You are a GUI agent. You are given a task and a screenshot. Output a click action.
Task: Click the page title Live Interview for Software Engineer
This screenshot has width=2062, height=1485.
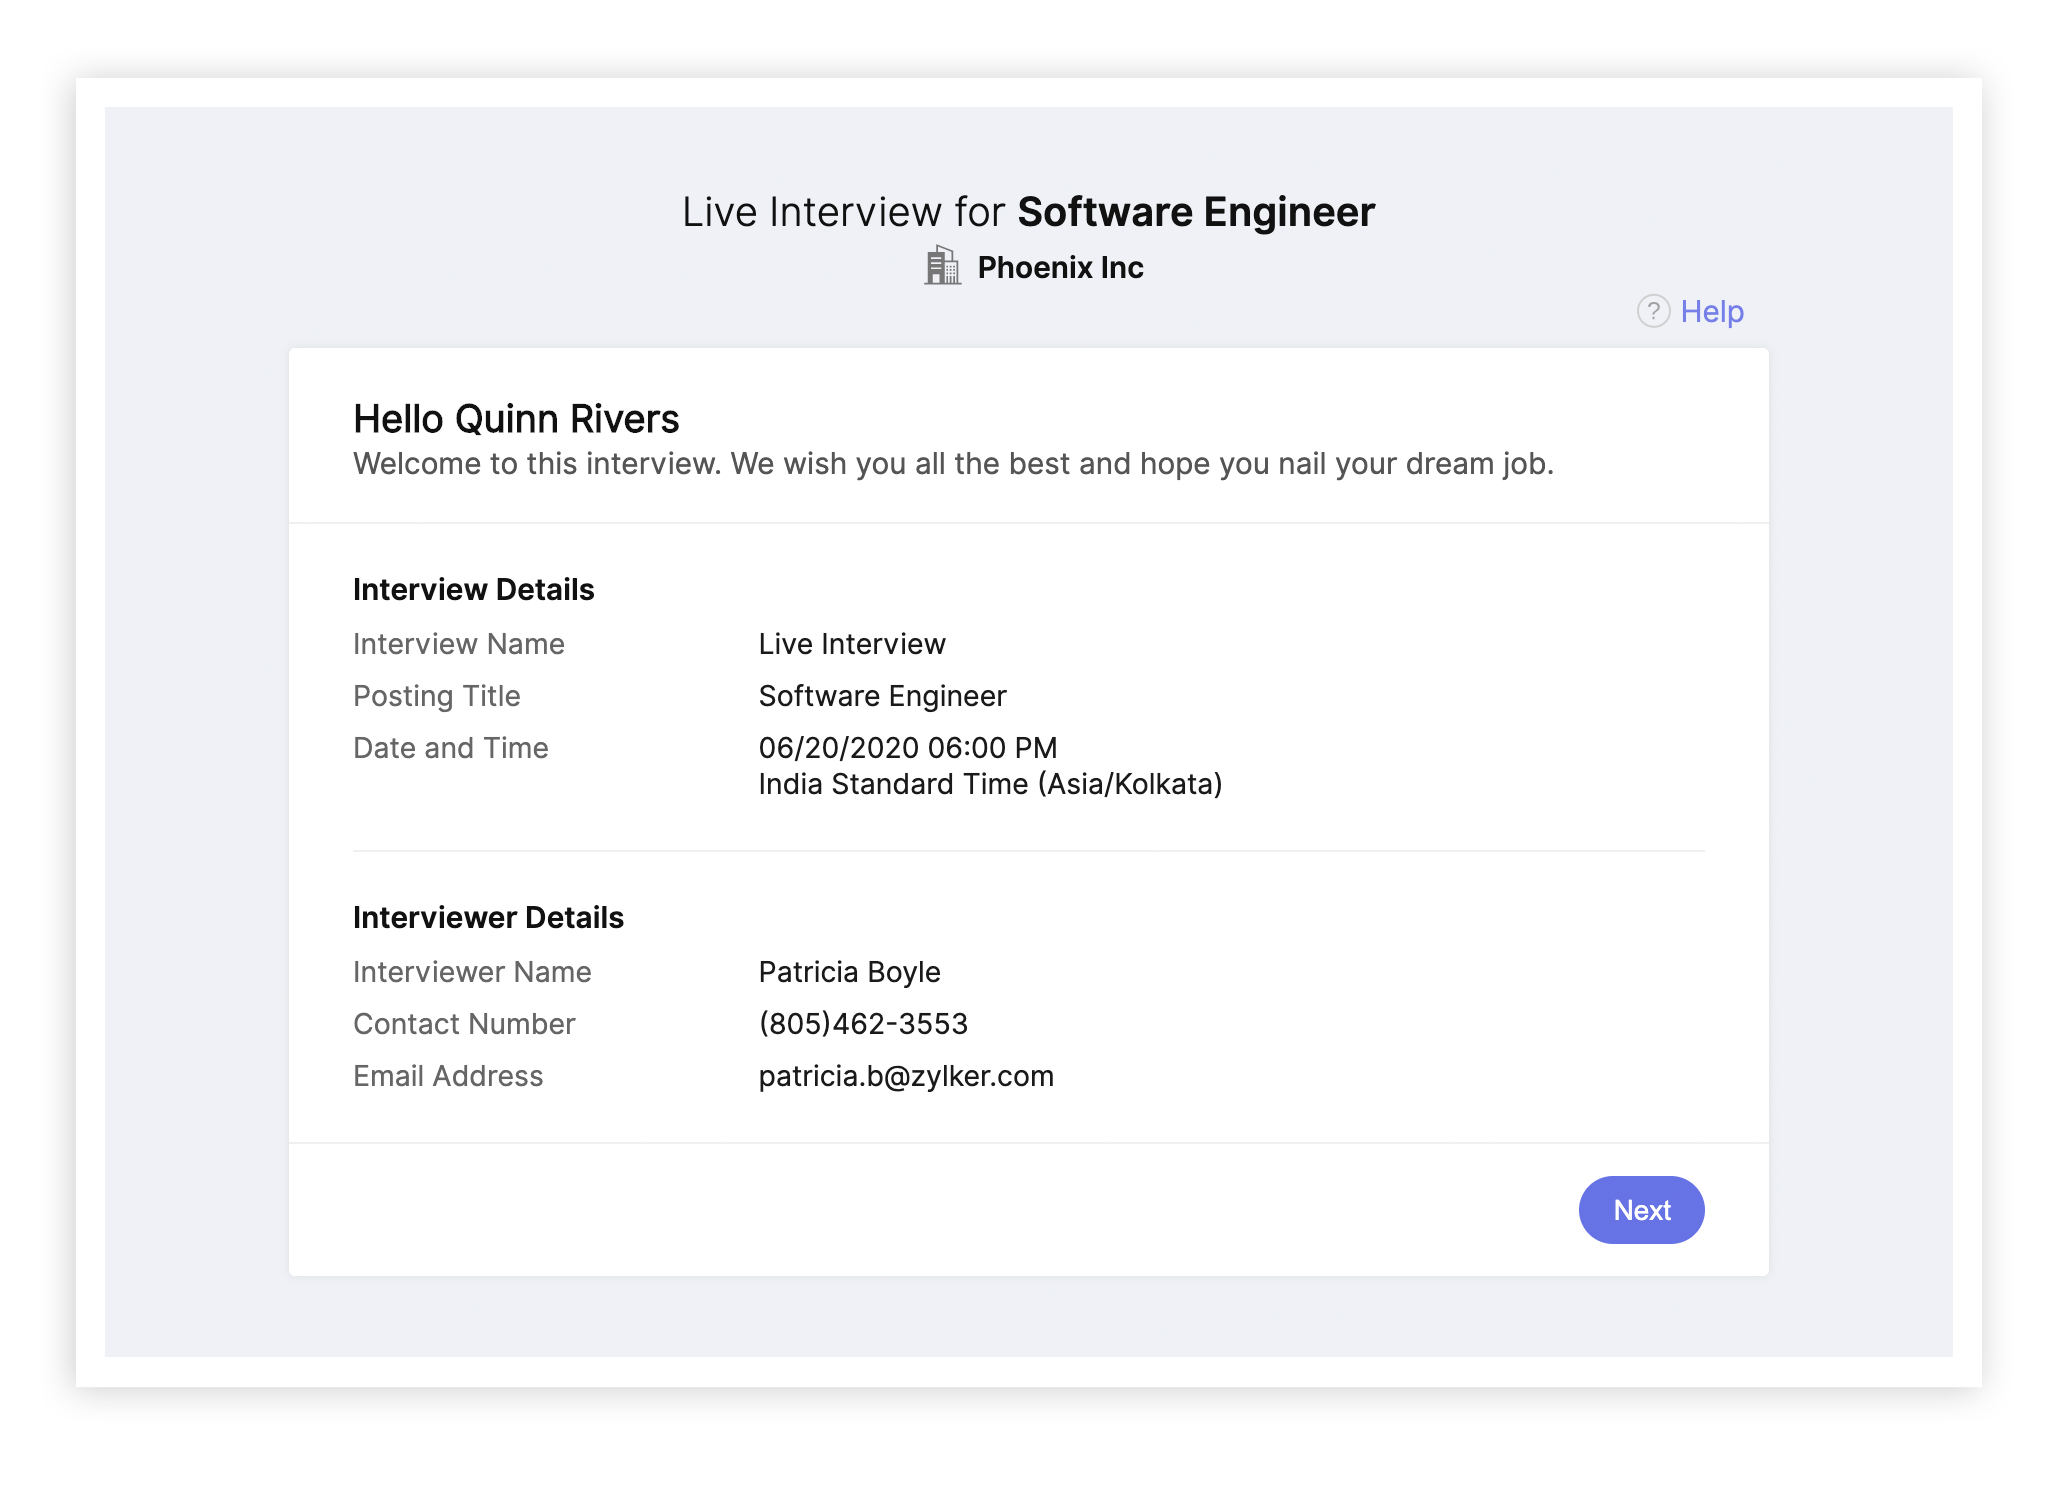[x=1028, y=213]
